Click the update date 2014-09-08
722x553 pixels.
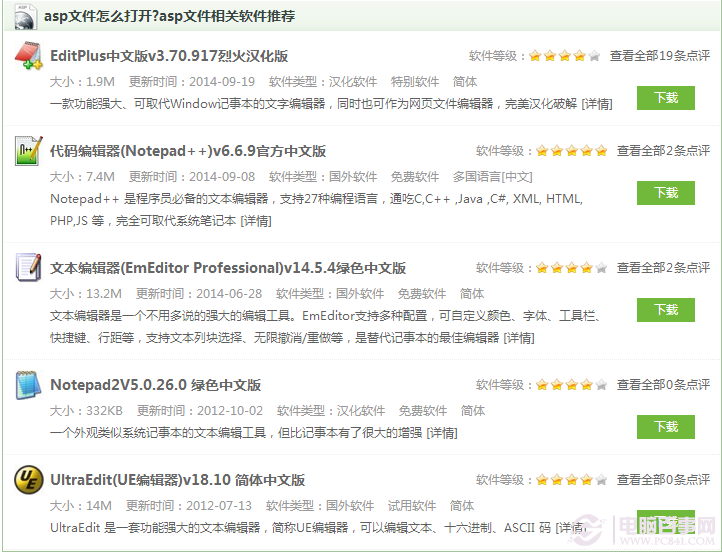coord(222,177)
